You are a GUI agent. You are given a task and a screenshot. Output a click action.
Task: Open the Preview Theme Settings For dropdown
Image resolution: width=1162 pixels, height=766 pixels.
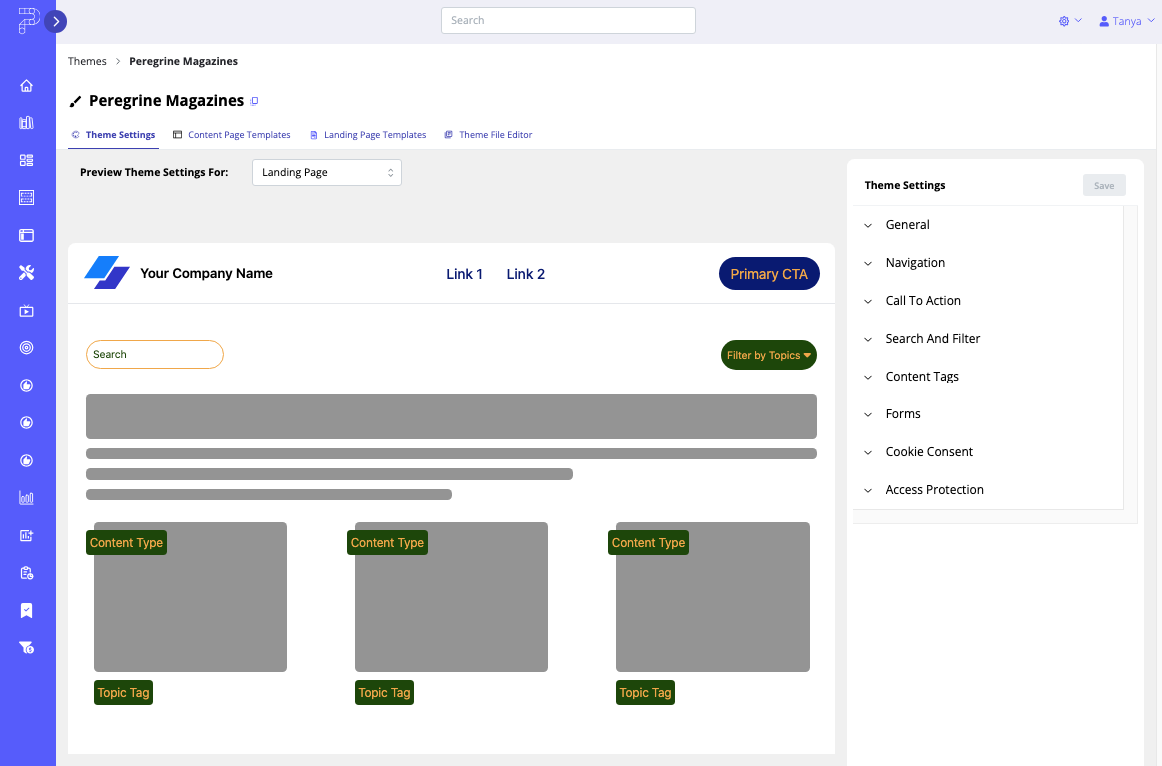tap(326, 172)
